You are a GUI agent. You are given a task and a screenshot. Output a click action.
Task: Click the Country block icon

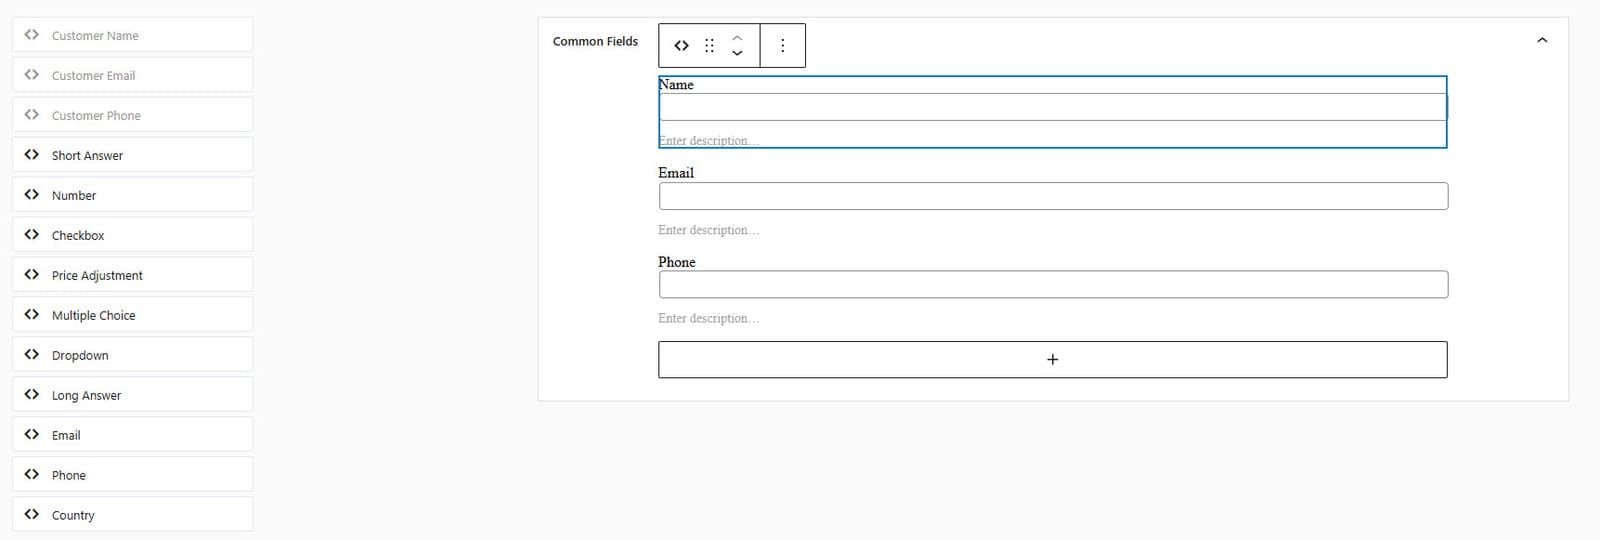[x=32, y=515]
